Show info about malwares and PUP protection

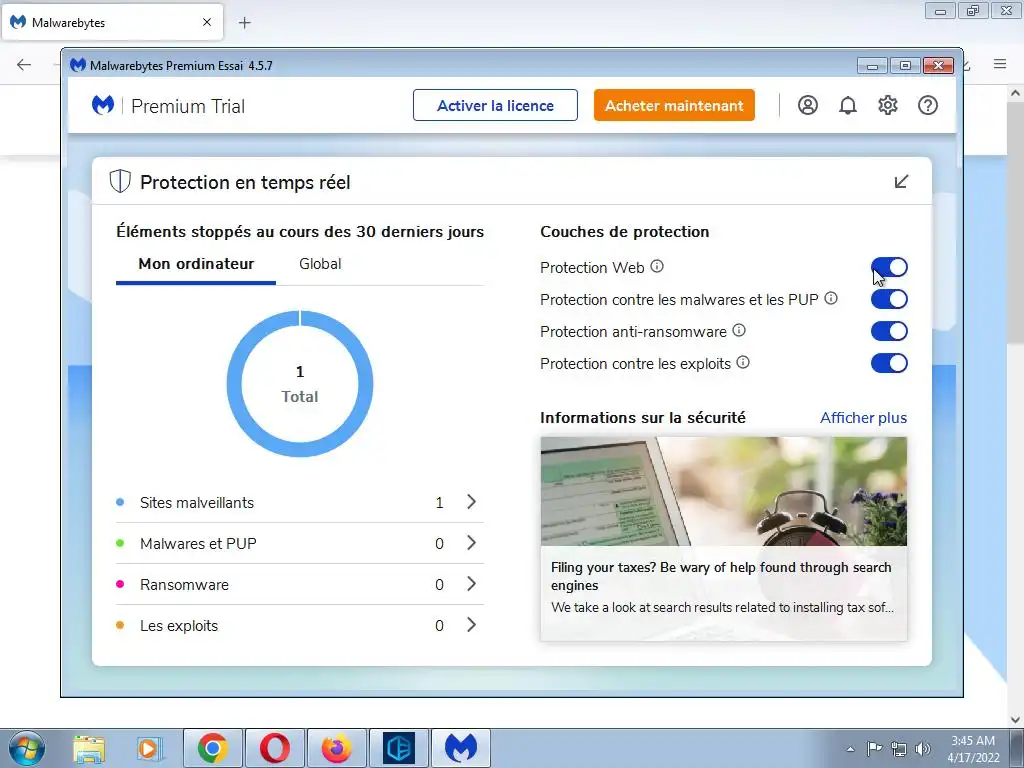[x=831, y=298]
